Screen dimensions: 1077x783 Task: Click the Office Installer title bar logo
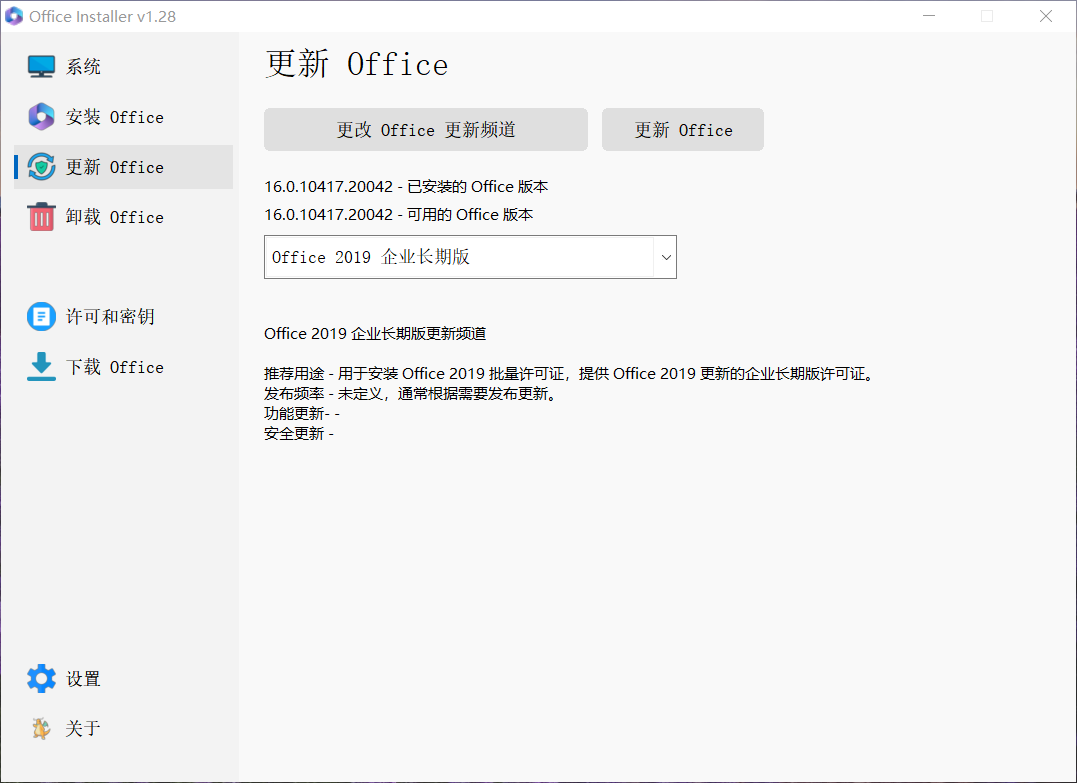tap(14, 16)
